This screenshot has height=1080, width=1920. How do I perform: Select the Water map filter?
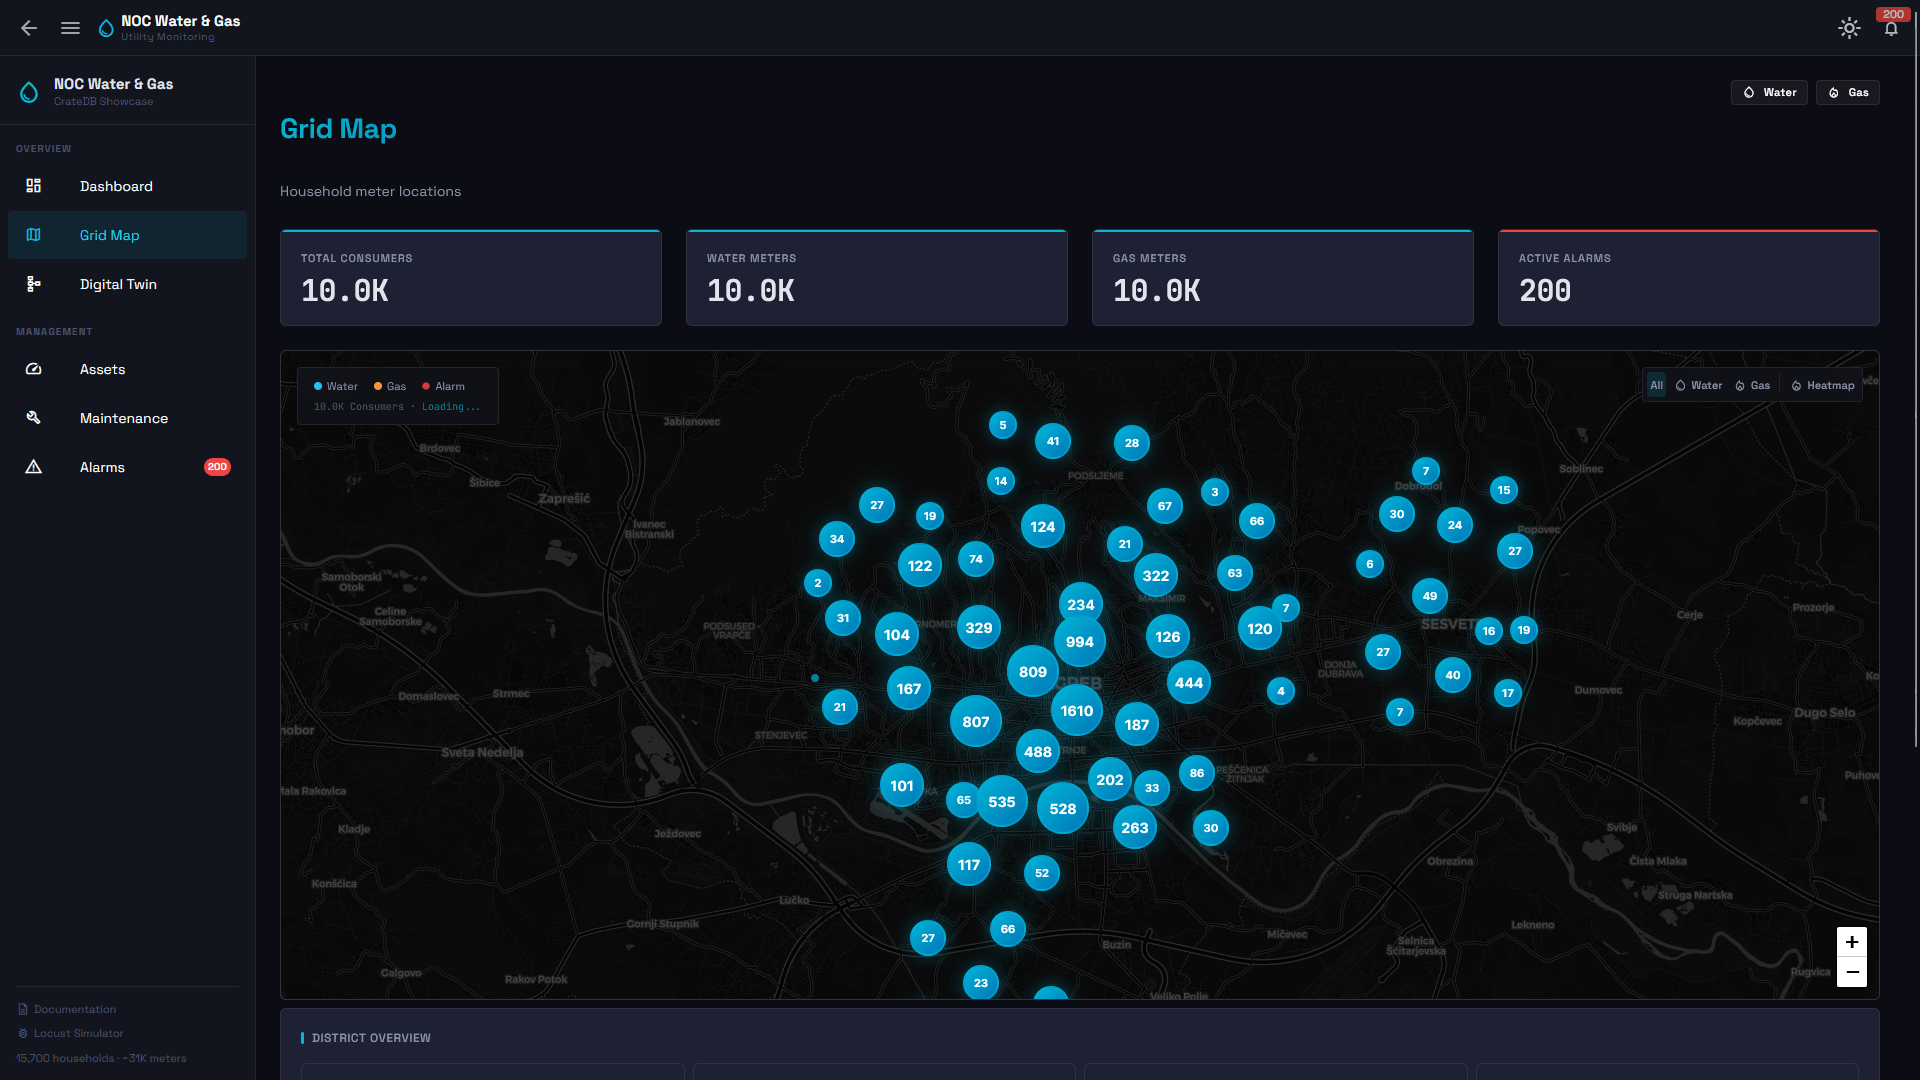(1699, 385)
